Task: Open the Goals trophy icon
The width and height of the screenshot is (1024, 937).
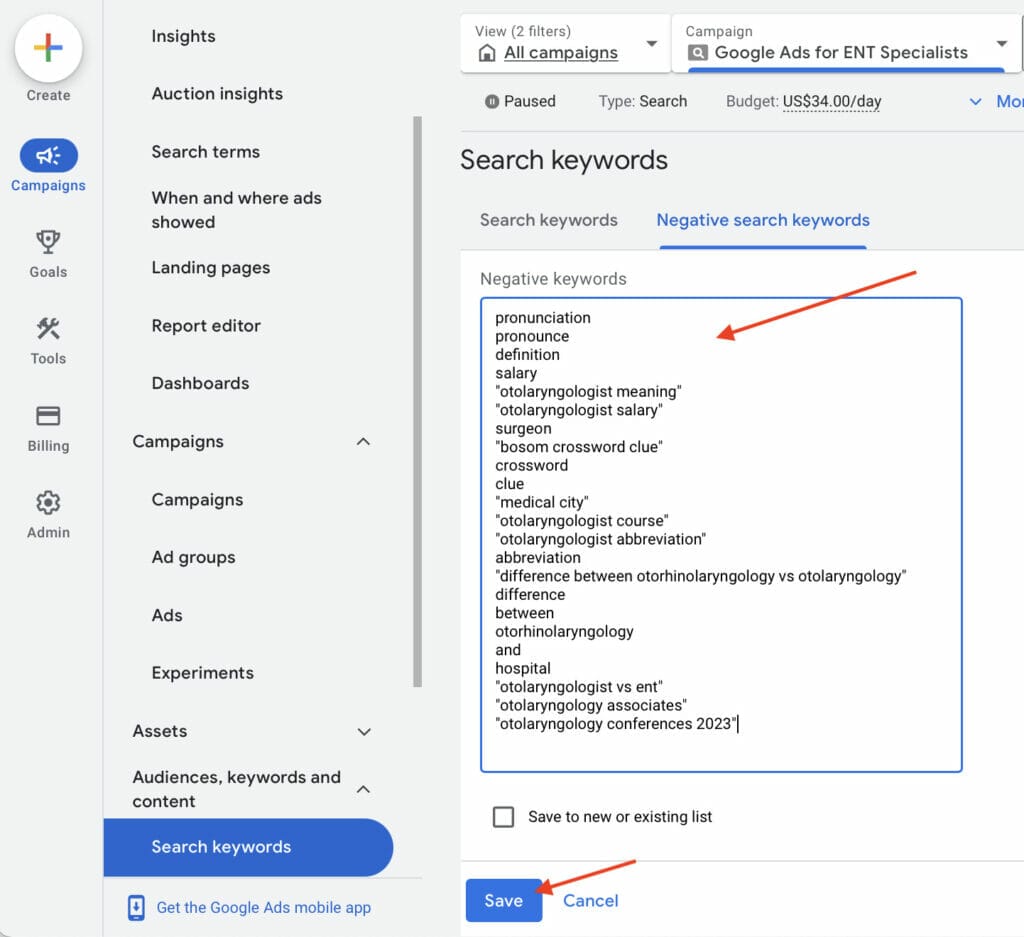Action: coord(48,242)
